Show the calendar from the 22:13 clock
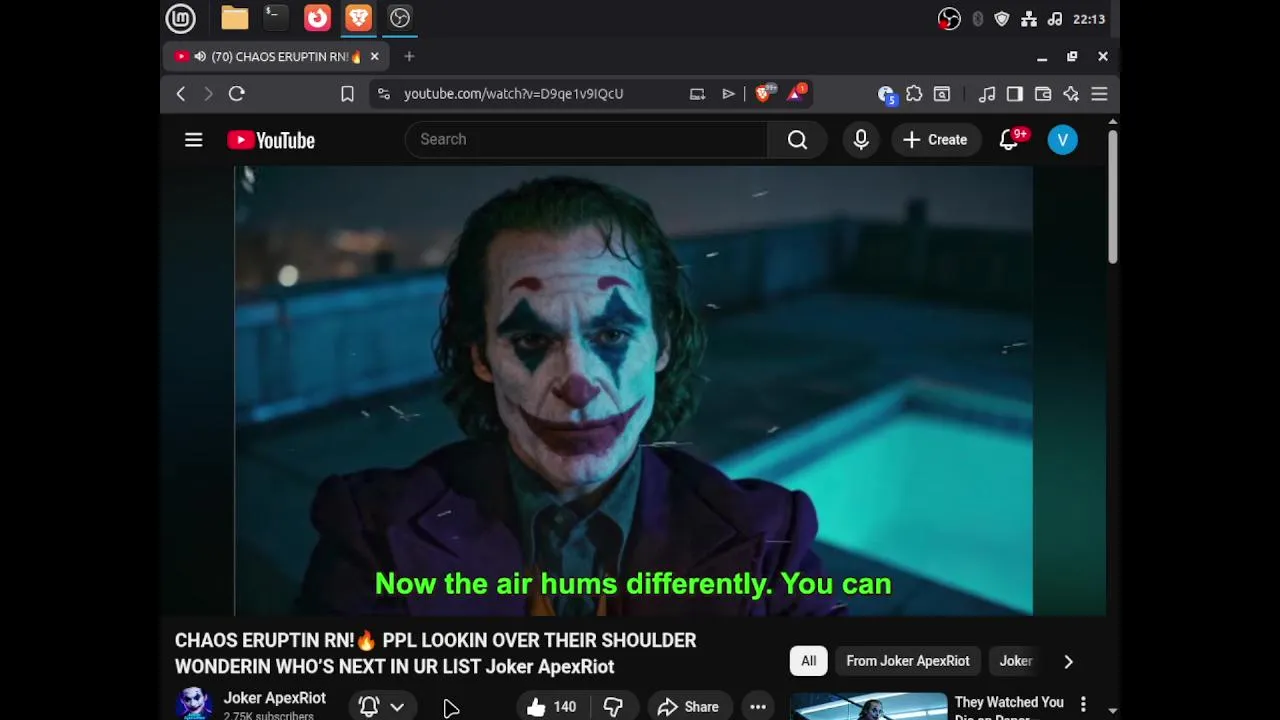1280x720 pixels. (x=1089, y=19)
